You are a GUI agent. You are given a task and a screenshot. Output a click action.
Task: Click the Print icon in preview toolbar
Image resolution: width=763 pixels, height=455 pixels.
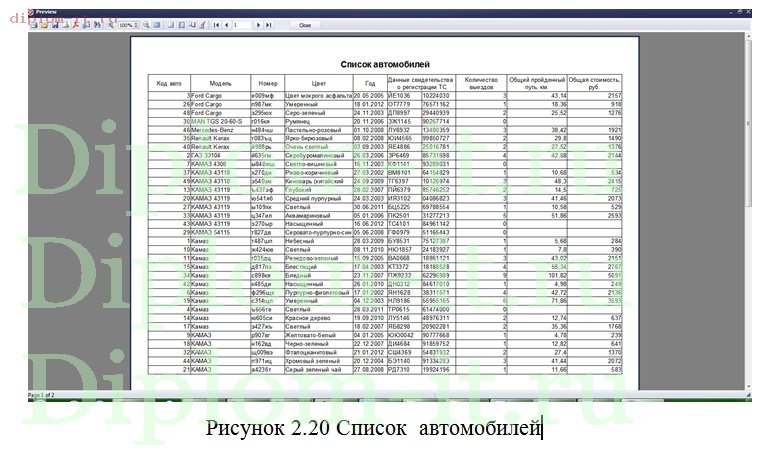(x=34, y=25)
